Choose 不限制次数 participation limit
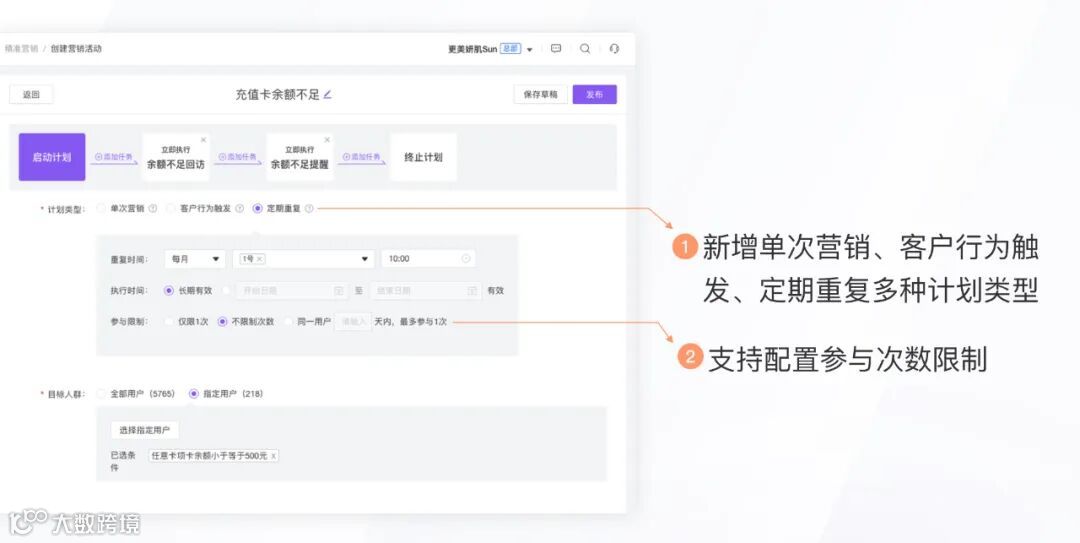This screenshot has height=543, width=1080. pos(222,322)
